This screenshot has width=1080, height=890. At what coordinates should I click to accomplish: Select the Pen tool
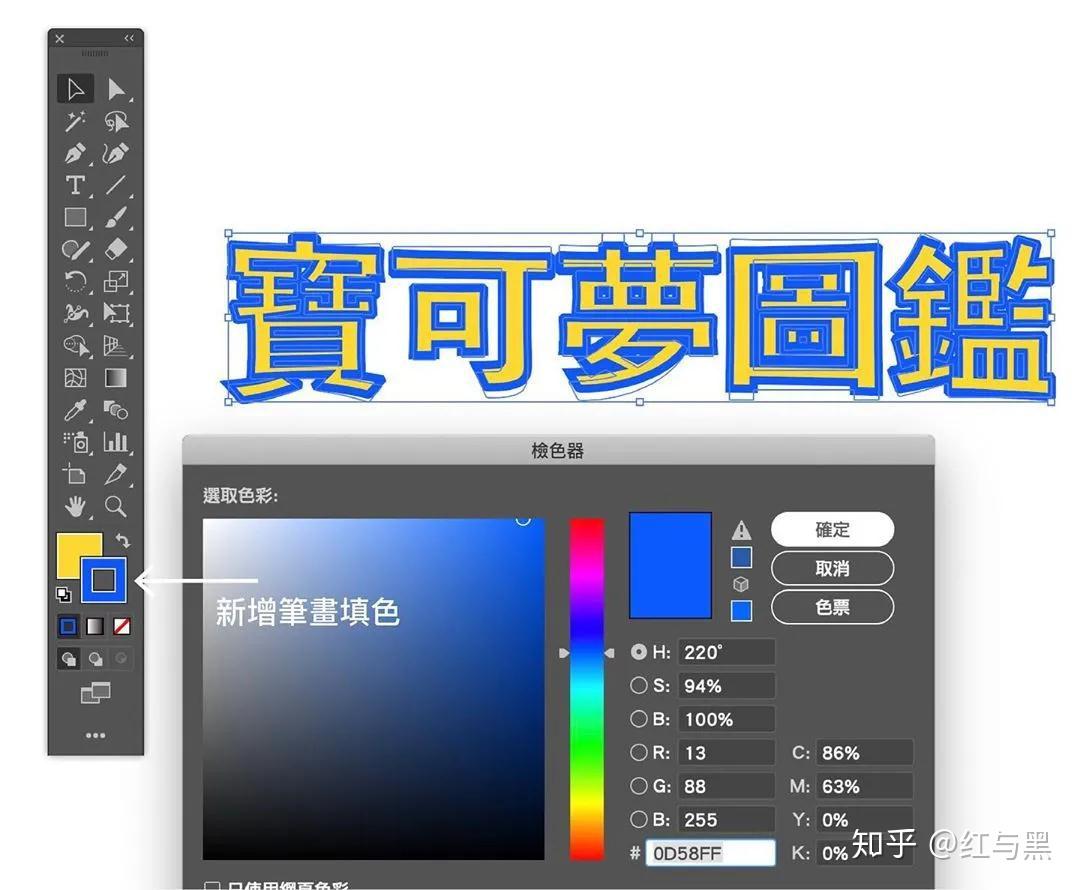click(75, 154)
